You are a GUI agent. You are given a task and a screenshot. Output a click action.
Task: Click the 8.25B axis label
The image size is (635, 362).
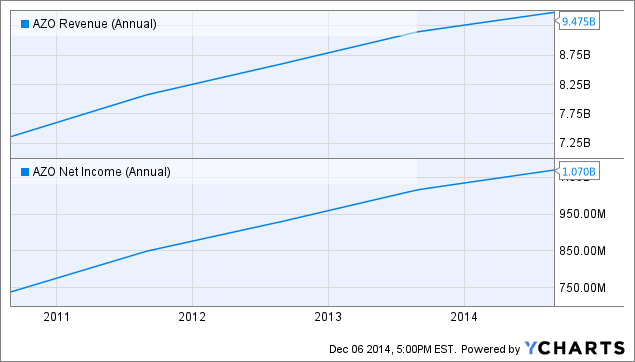pyautogui.click(x=575, y=85)
